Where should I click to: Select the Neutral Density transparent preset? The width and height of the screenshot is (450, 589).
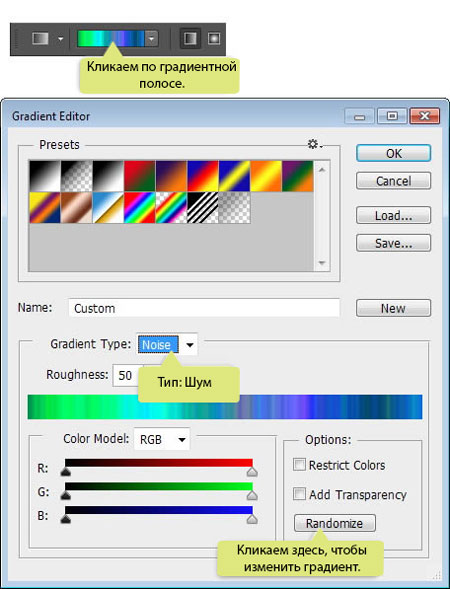click(234, 208)
